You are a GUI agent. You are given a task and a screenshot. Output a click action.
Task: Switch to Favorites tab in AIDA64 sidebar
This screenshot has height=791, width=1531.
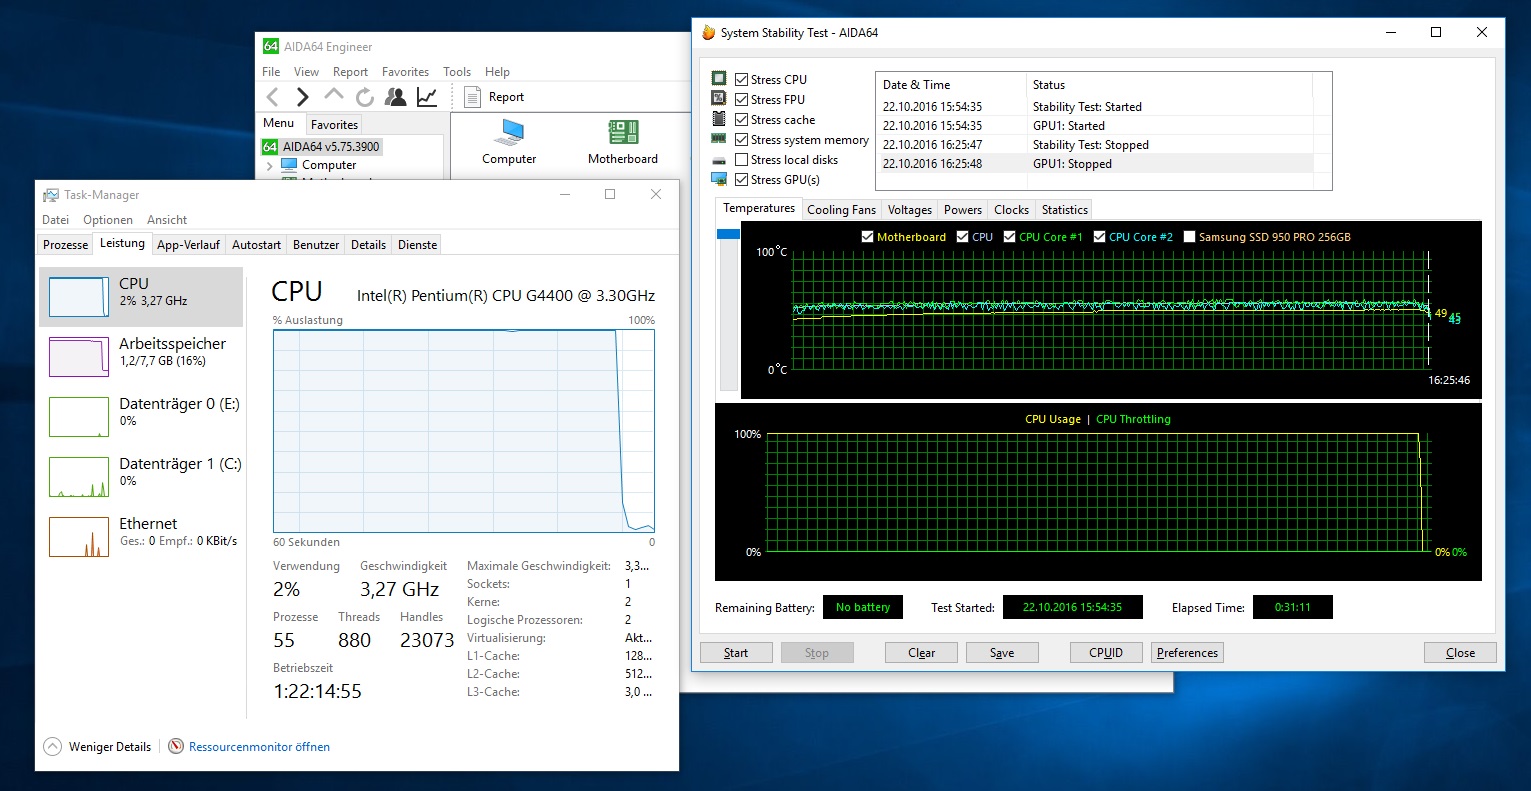334,125
